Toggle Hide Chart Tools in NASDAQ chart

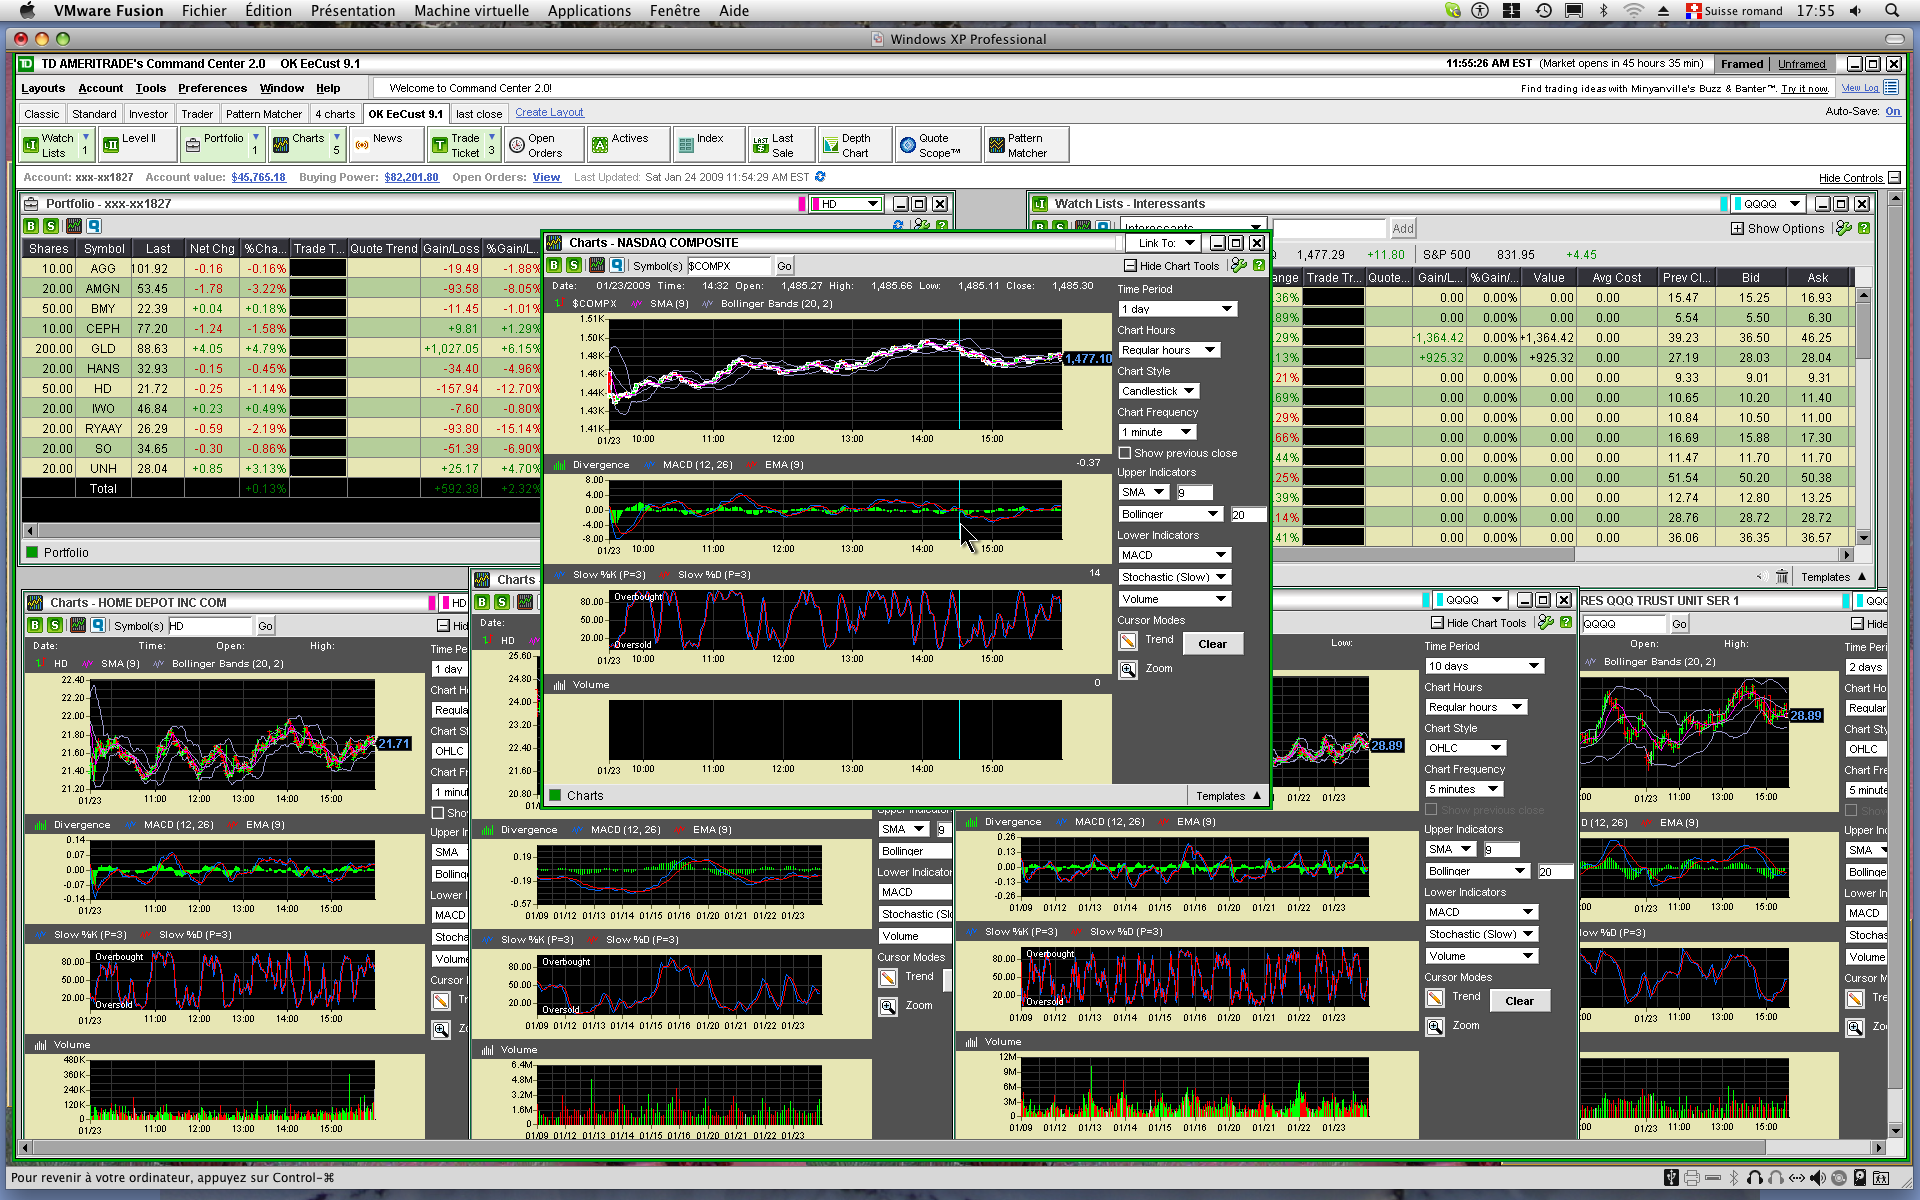1130,266
